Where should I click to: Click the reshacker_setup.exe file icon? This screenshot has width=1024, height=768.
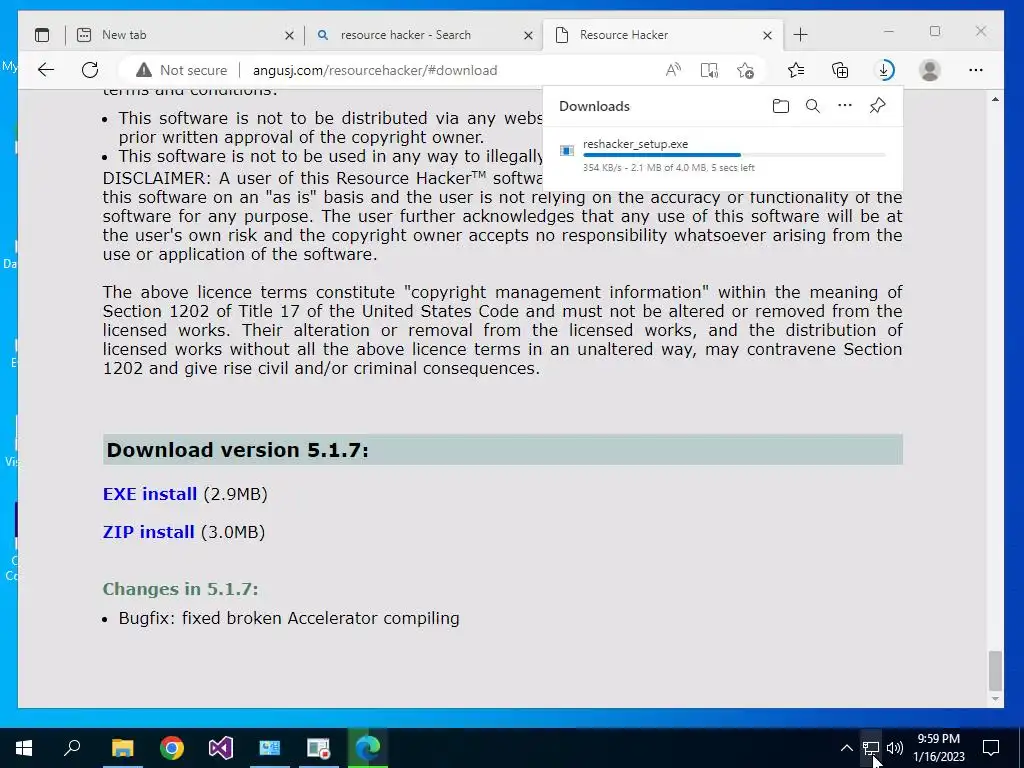[567, 151]
